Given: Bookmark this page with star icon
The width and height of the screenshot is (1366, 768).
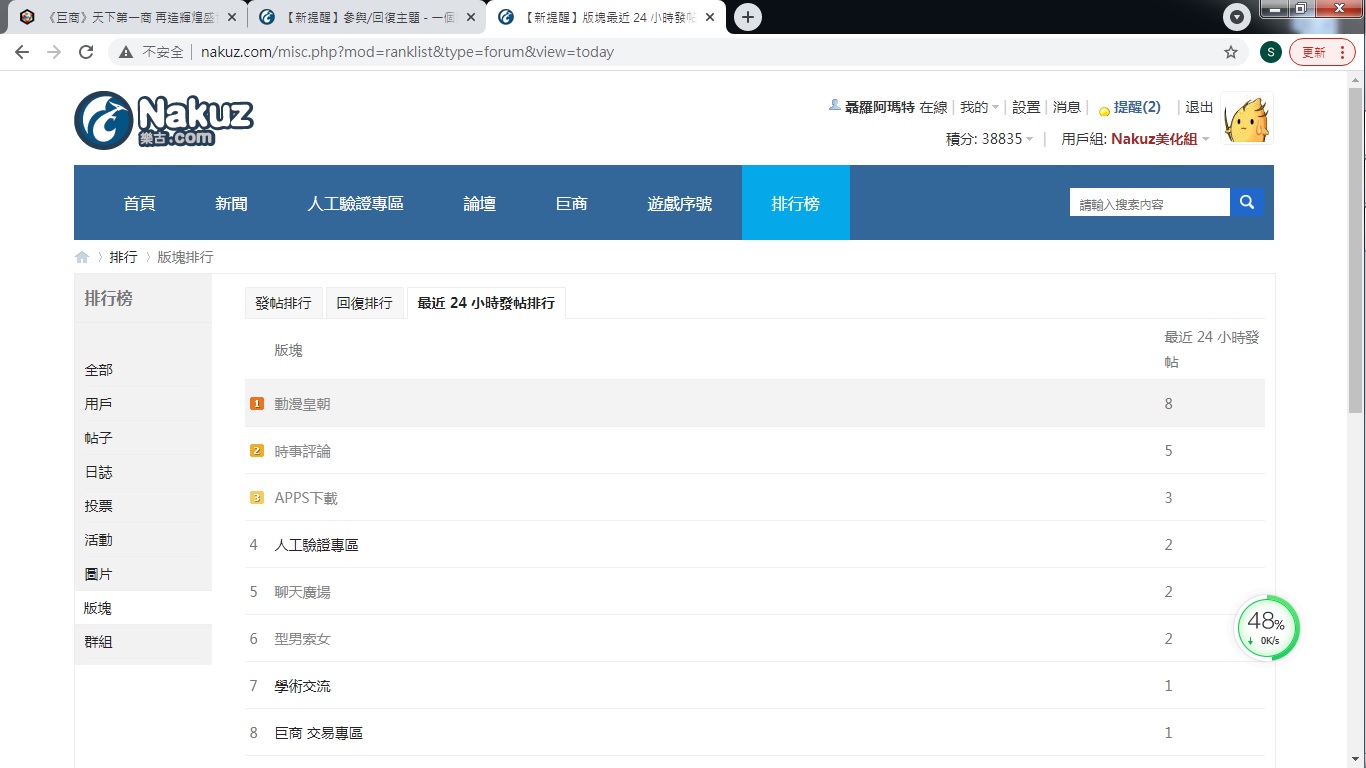Looking at the screenshot, I should pyautogui.click(x=1231, y=52).
